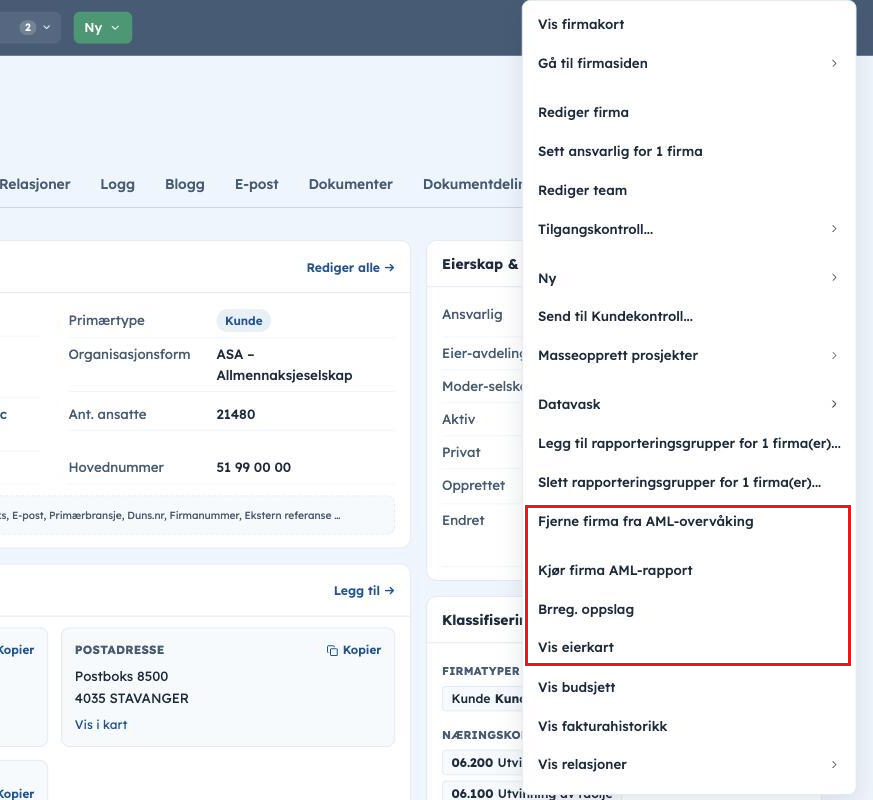Expand Tilgangskontroll submenu chevron
Image resolution: width=873 pixels, height=800 pixels.
click(x=833, y=229)
